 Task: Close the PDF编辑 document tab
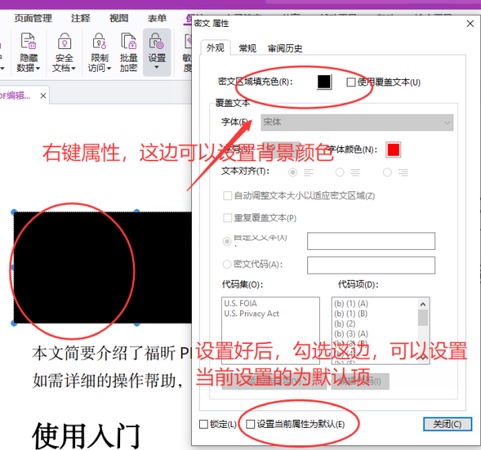(x=43, y=96)
